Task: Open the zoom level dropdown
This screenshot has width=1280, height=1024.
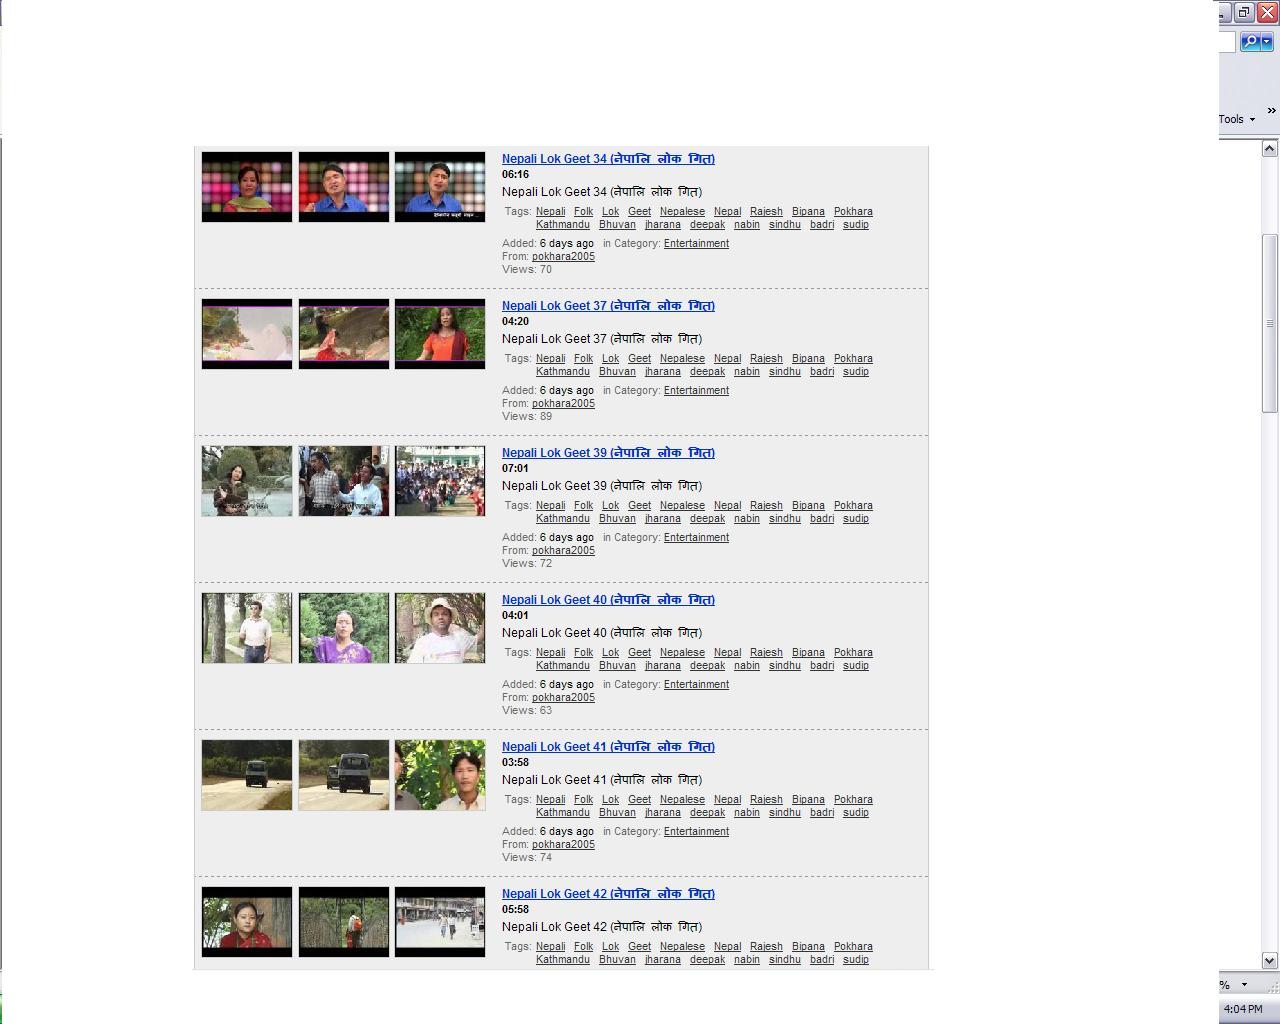Action: pos(1244,985)
